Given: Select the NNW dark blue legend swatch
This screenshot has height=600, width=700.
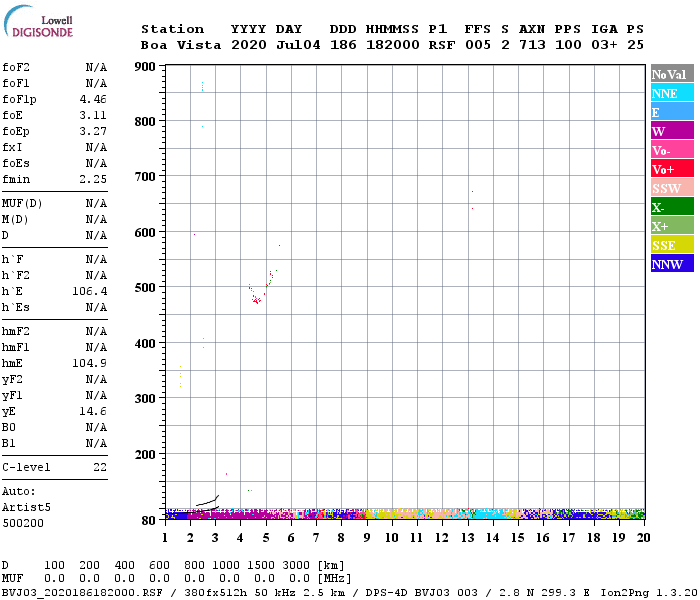Looking at the screenshot, I should (672, 263).
